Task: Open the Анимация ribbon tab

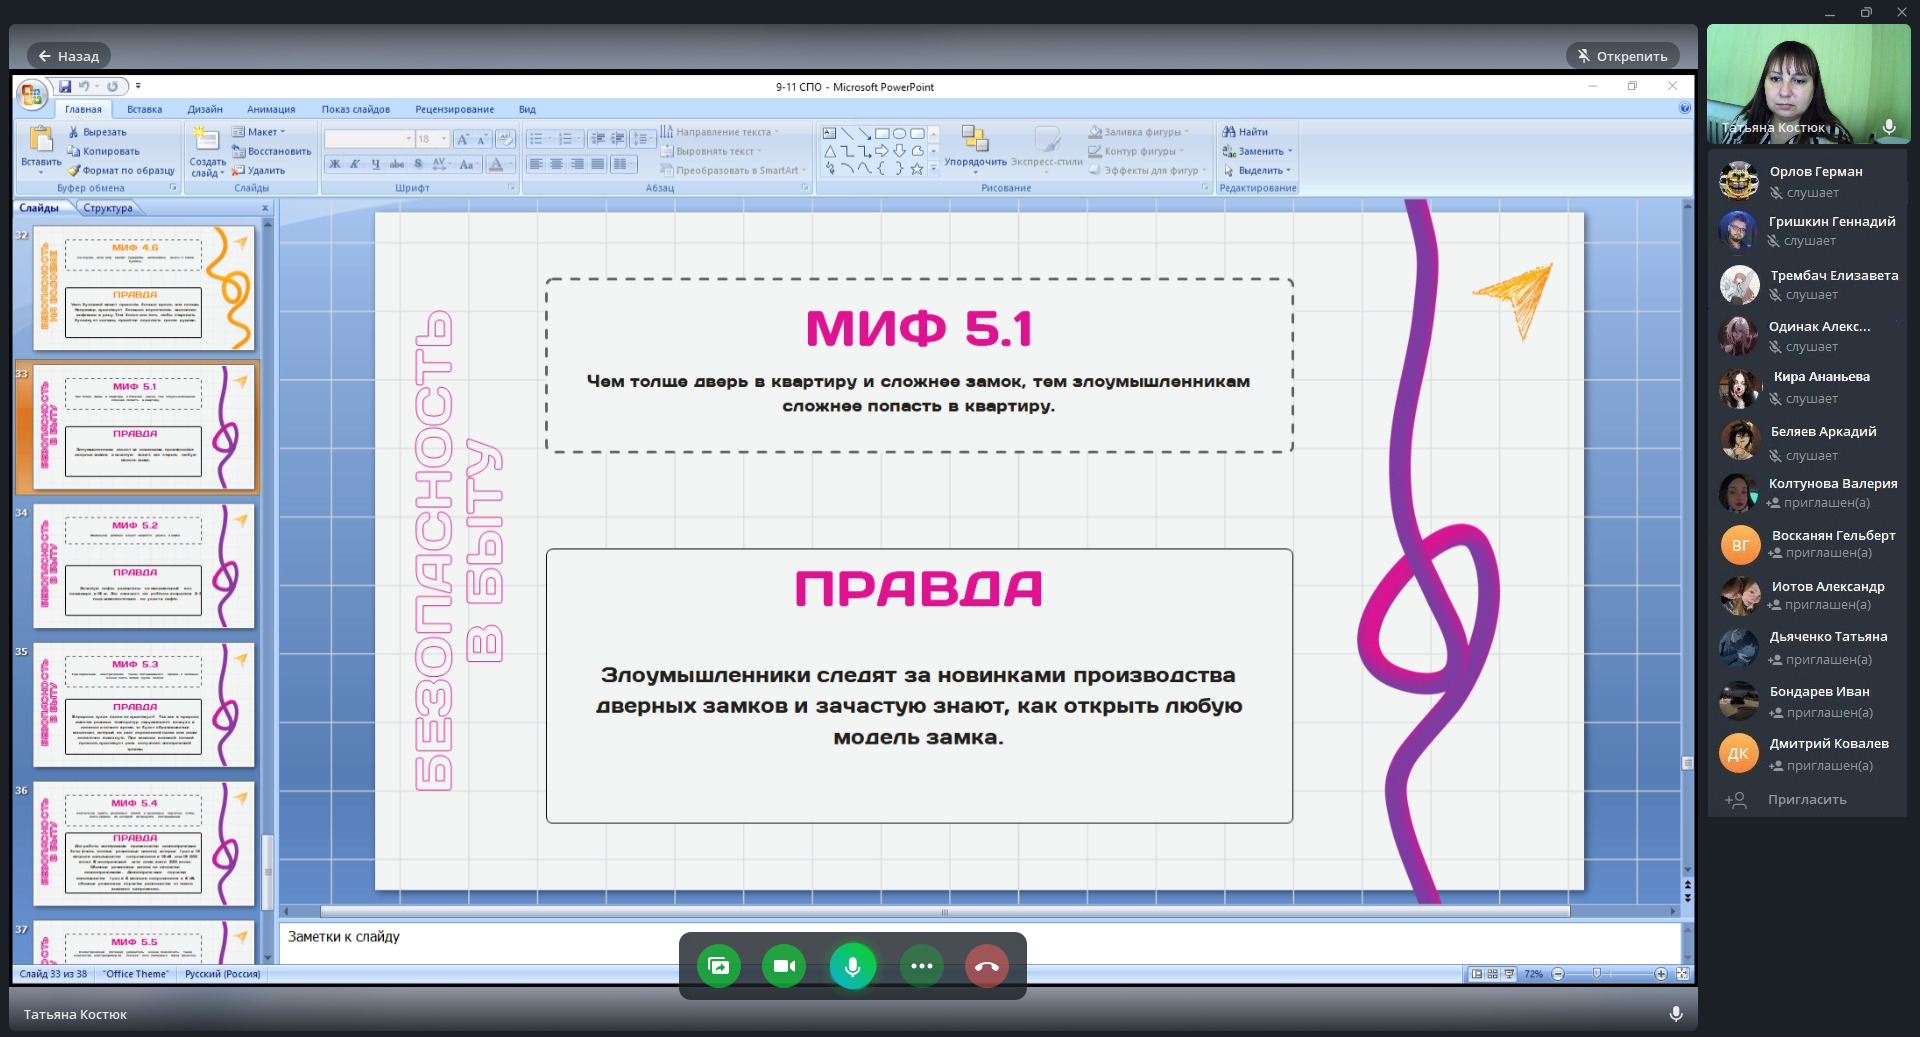Action: (271, 109)
